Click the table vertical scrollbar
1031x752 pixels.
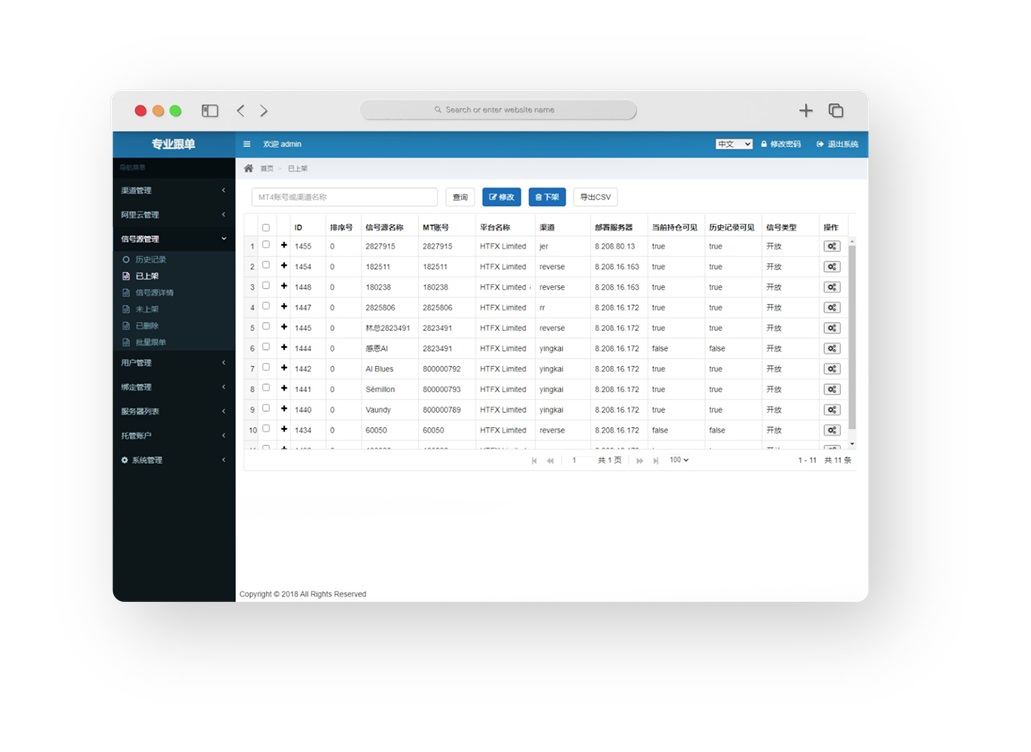coord(852,337)
